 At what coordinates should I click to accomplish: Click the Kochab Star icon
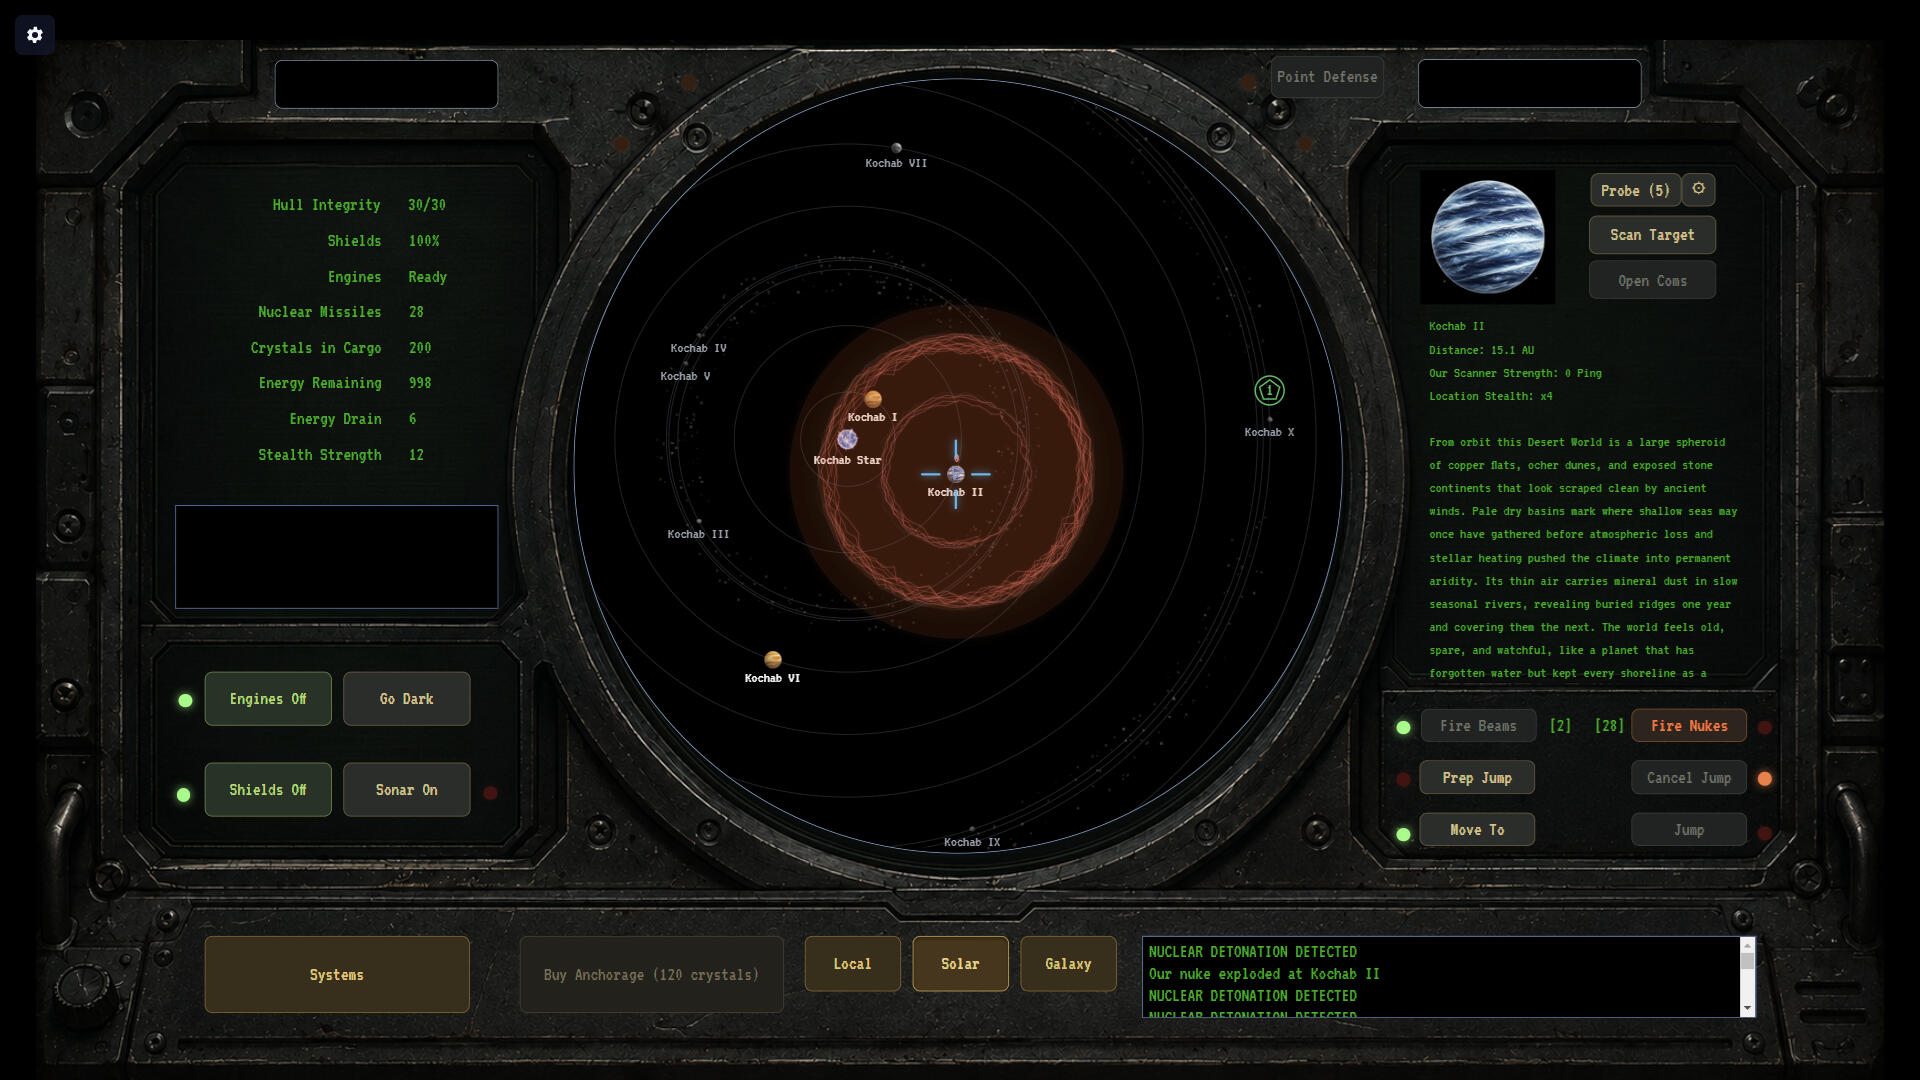(847, 439)
